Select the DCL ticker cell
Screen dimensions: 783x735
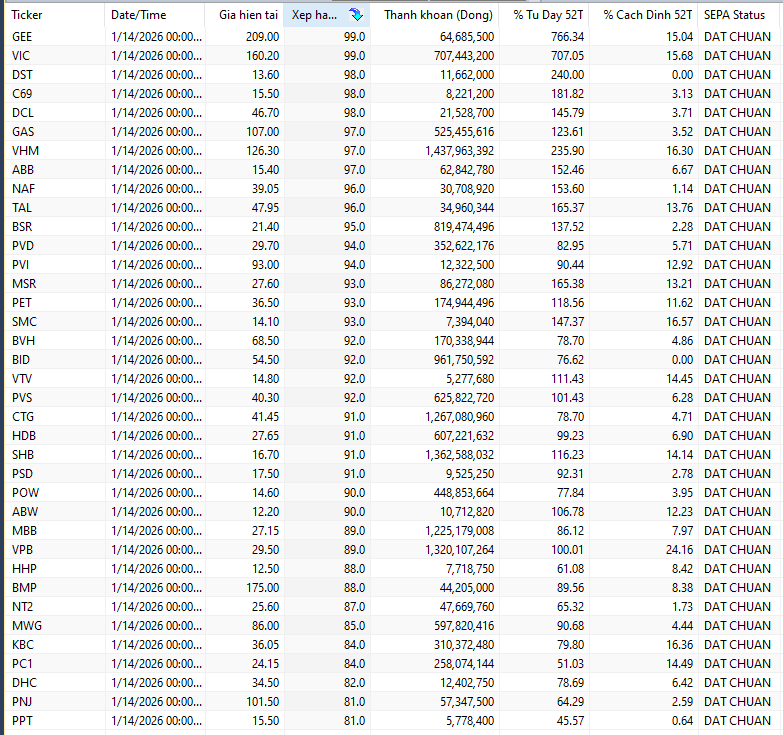click(23, 112)
